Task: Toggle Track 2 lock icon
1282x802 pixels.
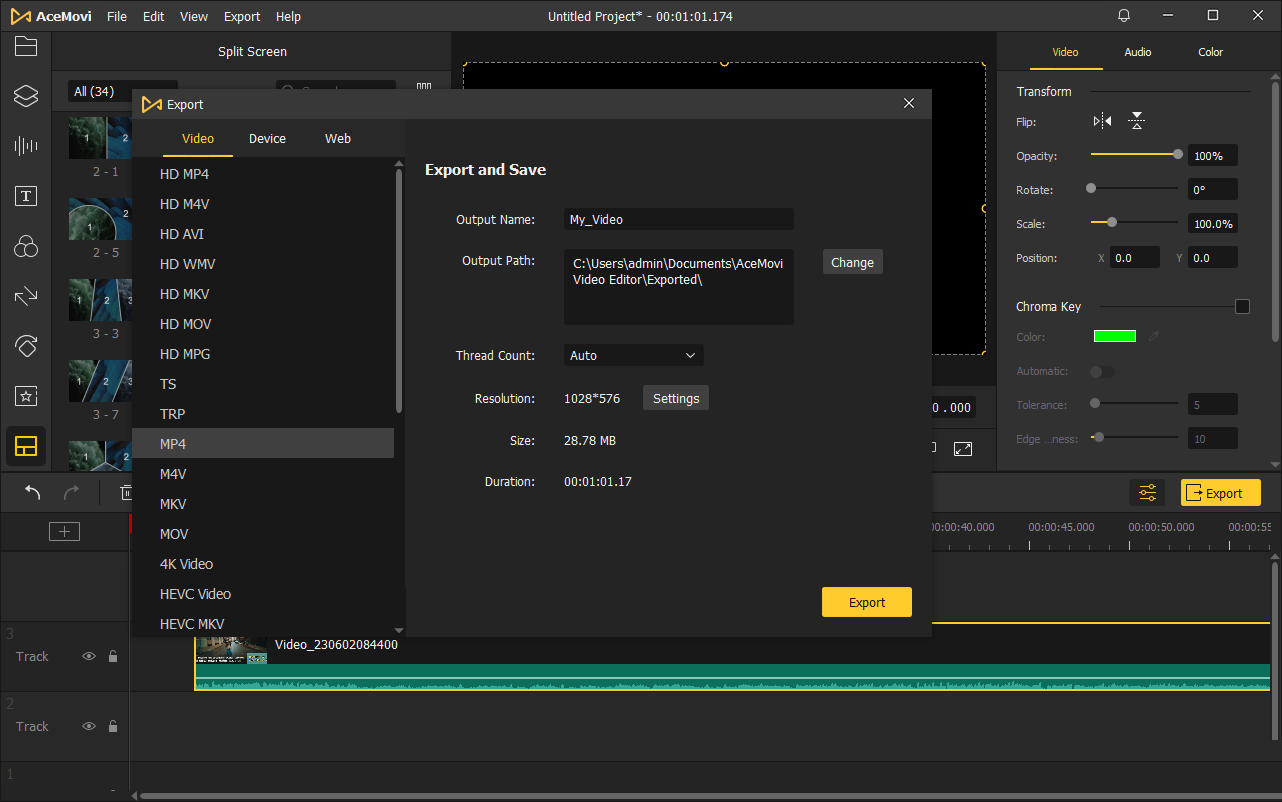Action: pos(113,726)
